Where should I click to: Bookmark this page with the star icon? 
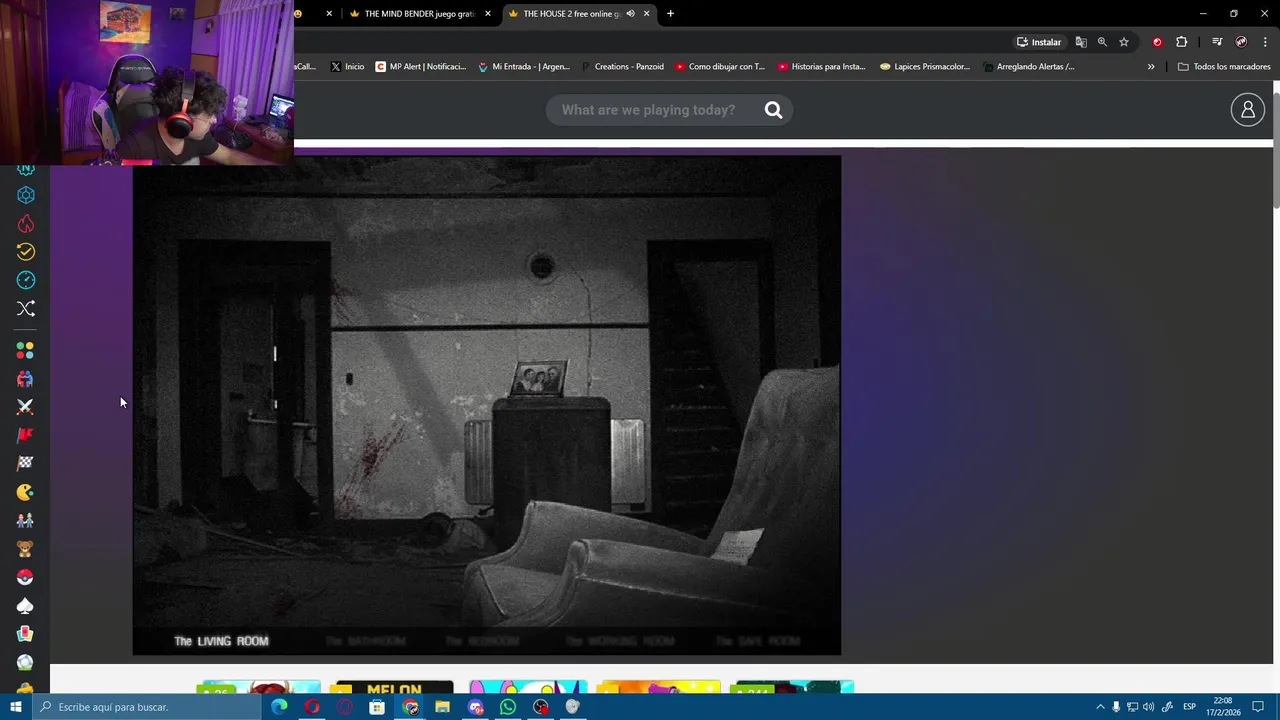pos(1124,42)
